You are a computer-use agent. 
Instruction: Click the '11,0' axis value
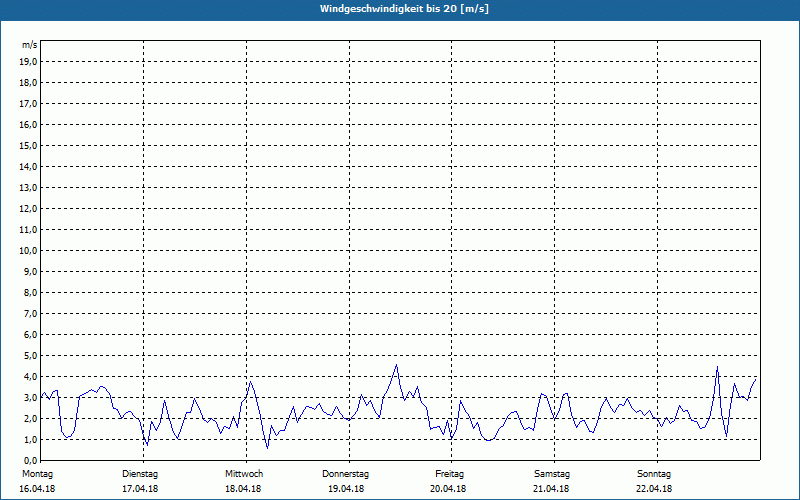point(28,230)
